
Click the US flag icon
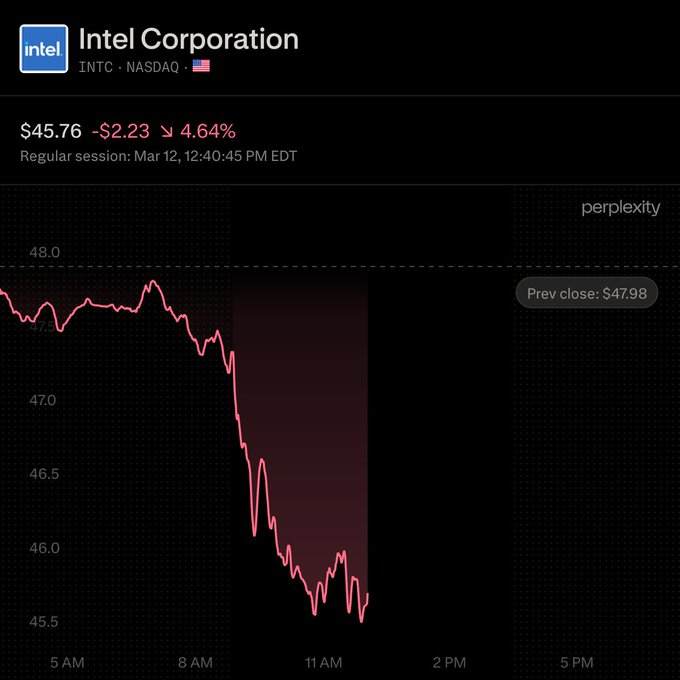201,67
